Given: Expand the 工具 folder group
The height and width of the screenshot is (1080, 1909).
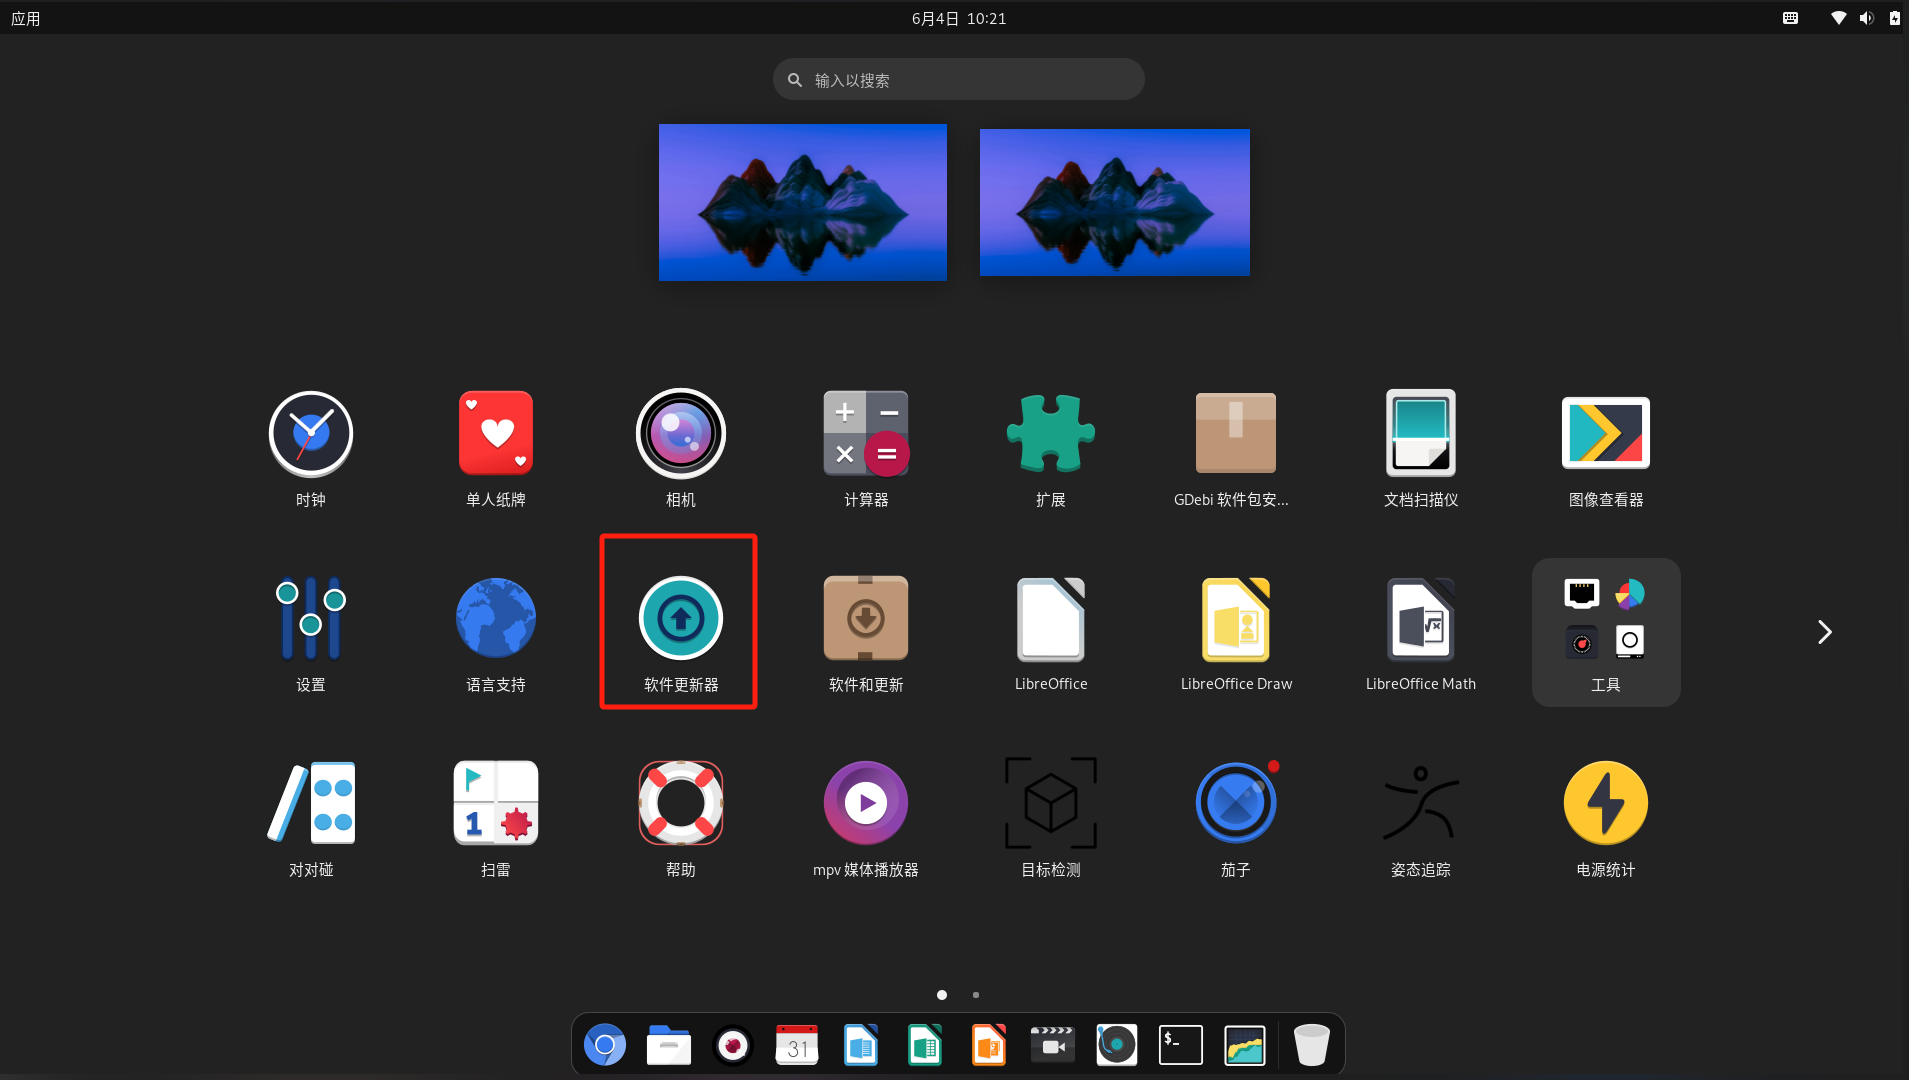Looking at the screenshot, I should coord(1606,632).
